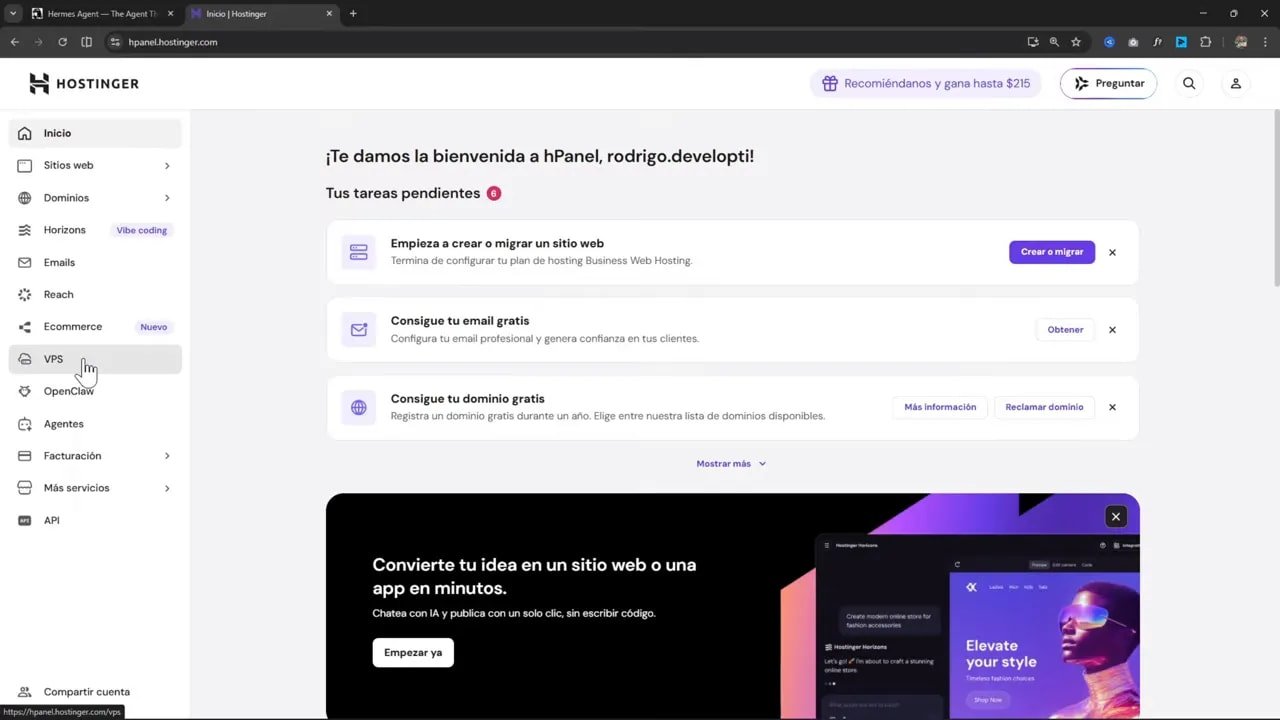Viewport: 1280px width, 720px height.
Task: Open the Inicio home icon in sidebar
Action: (25, 133)
